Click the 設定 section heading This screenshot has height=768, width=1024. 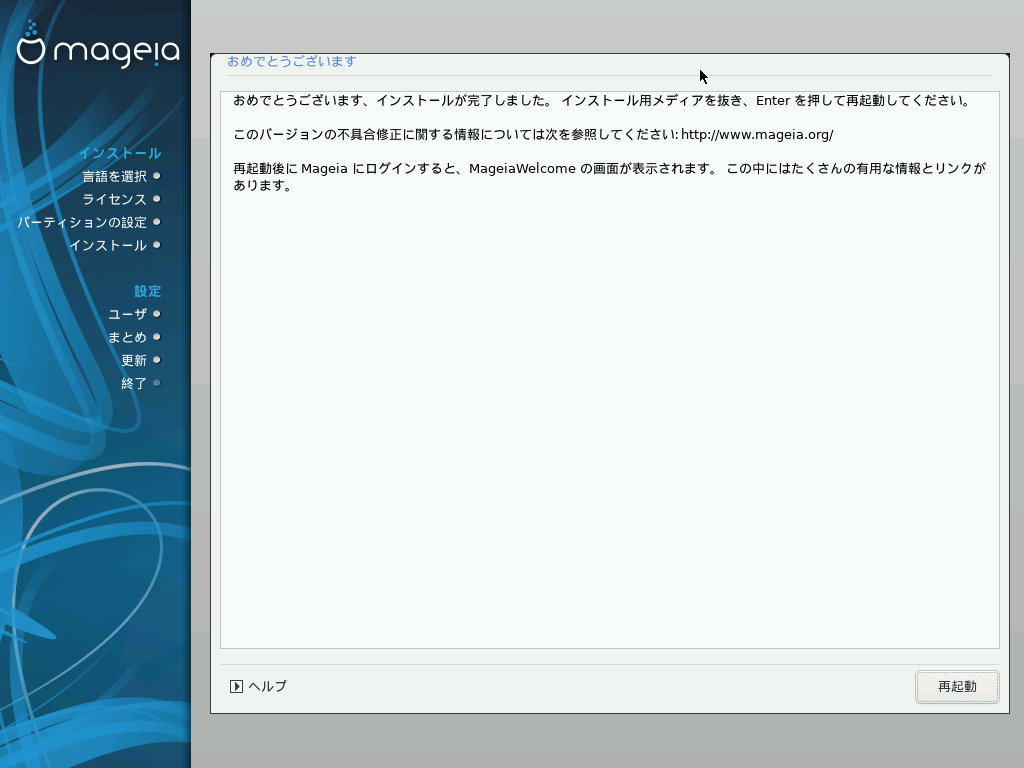pos(148,291)
